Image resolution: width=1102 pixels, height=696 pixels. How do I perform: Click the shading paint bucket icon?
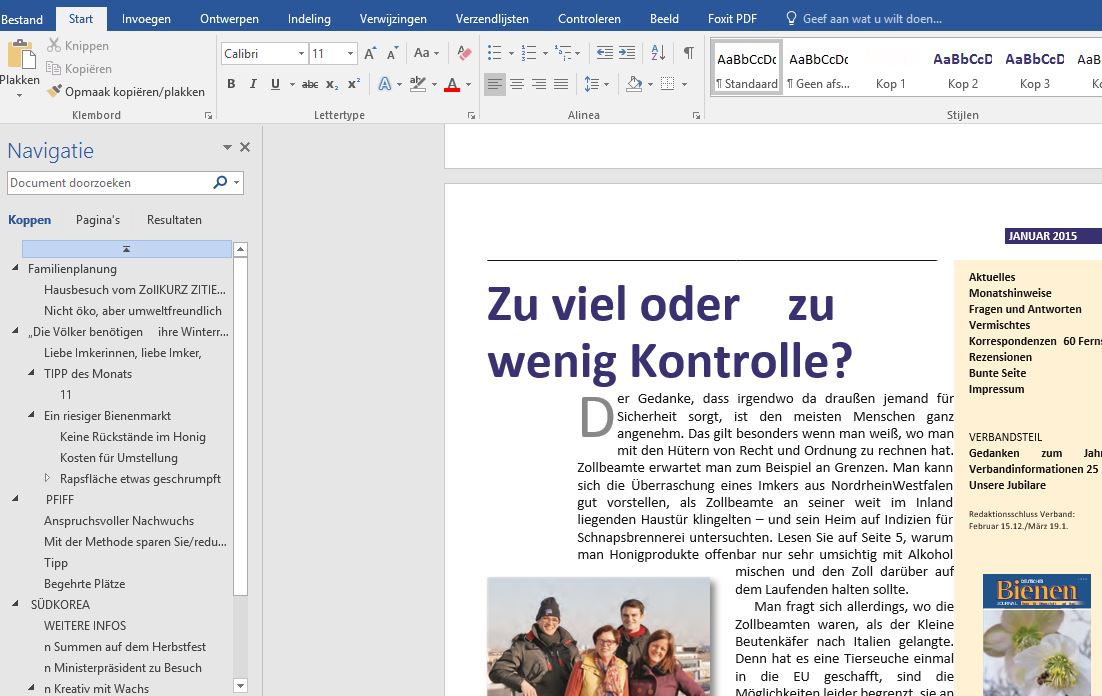coord(634,84)
